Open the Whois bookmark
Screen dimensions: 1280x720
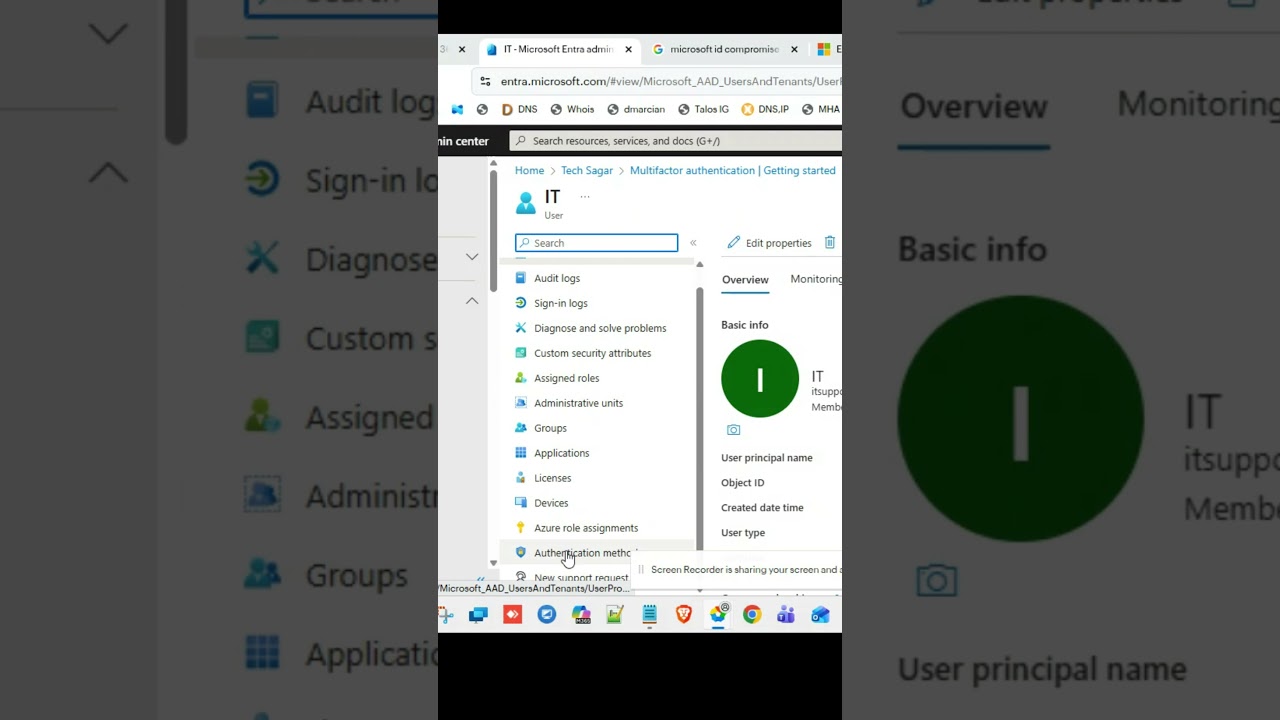(572, 110)
